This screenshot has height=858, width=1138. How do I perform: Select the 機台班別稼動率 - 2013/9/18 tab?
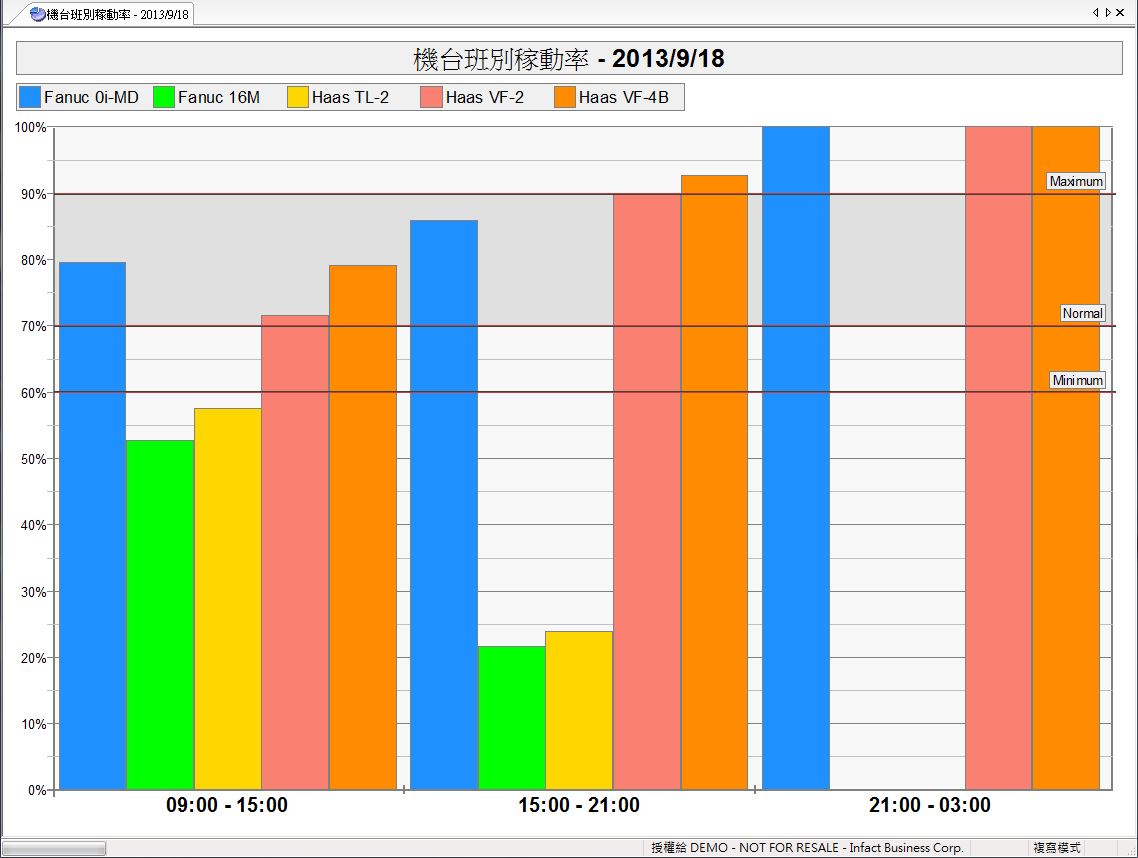(x=109, y=14)
